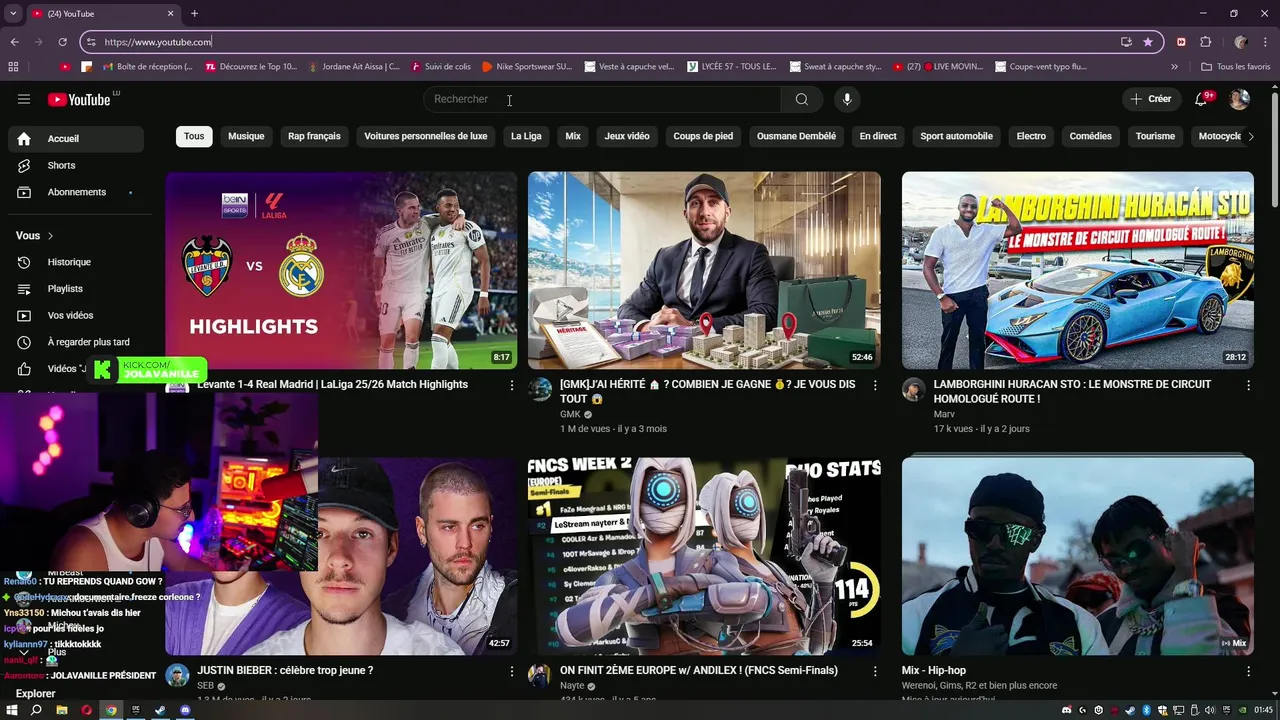Image resolution: width=1280 pixels, height=720 pixels.
Task: Select the La Liga filter chip
Action: click(526, 136)
